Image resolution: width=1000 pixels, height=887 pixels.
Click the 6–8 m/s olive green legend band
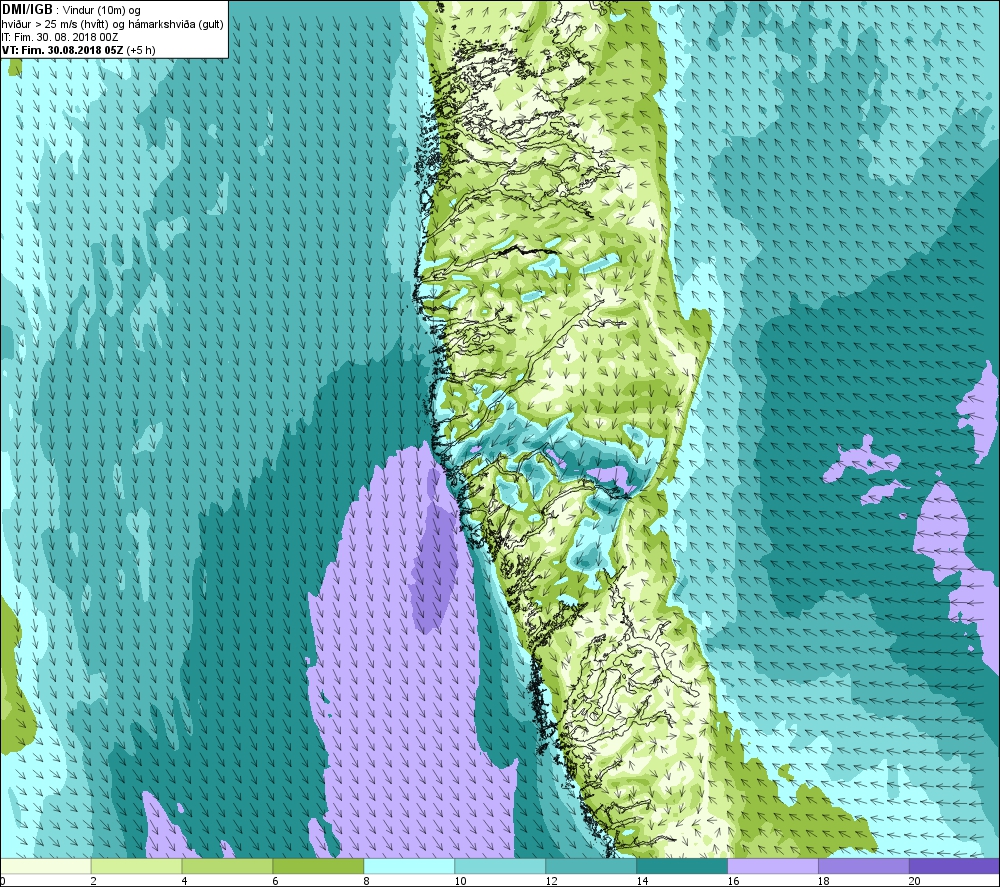318,866
